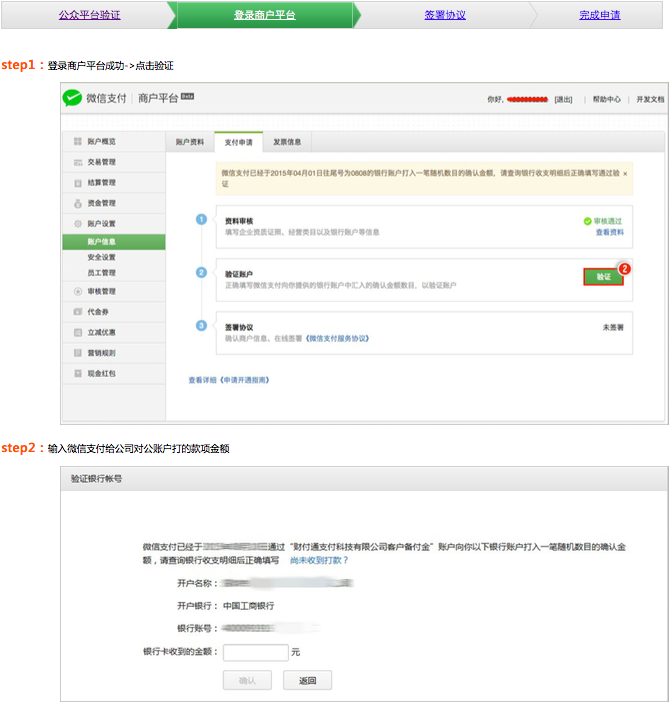Click the 结算管理 sidebar icon
Screen dimensions: 672x707
(x=78, y=183)
